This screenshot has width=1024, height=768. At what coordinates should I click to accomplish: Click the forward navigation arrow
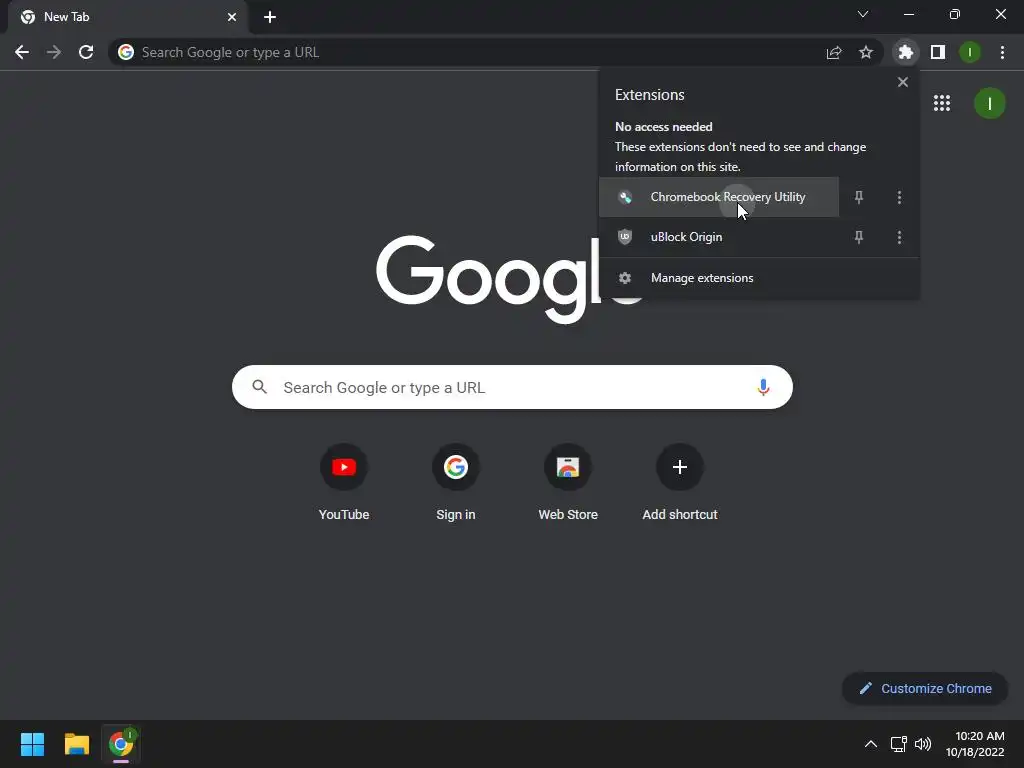click(54, 52)
